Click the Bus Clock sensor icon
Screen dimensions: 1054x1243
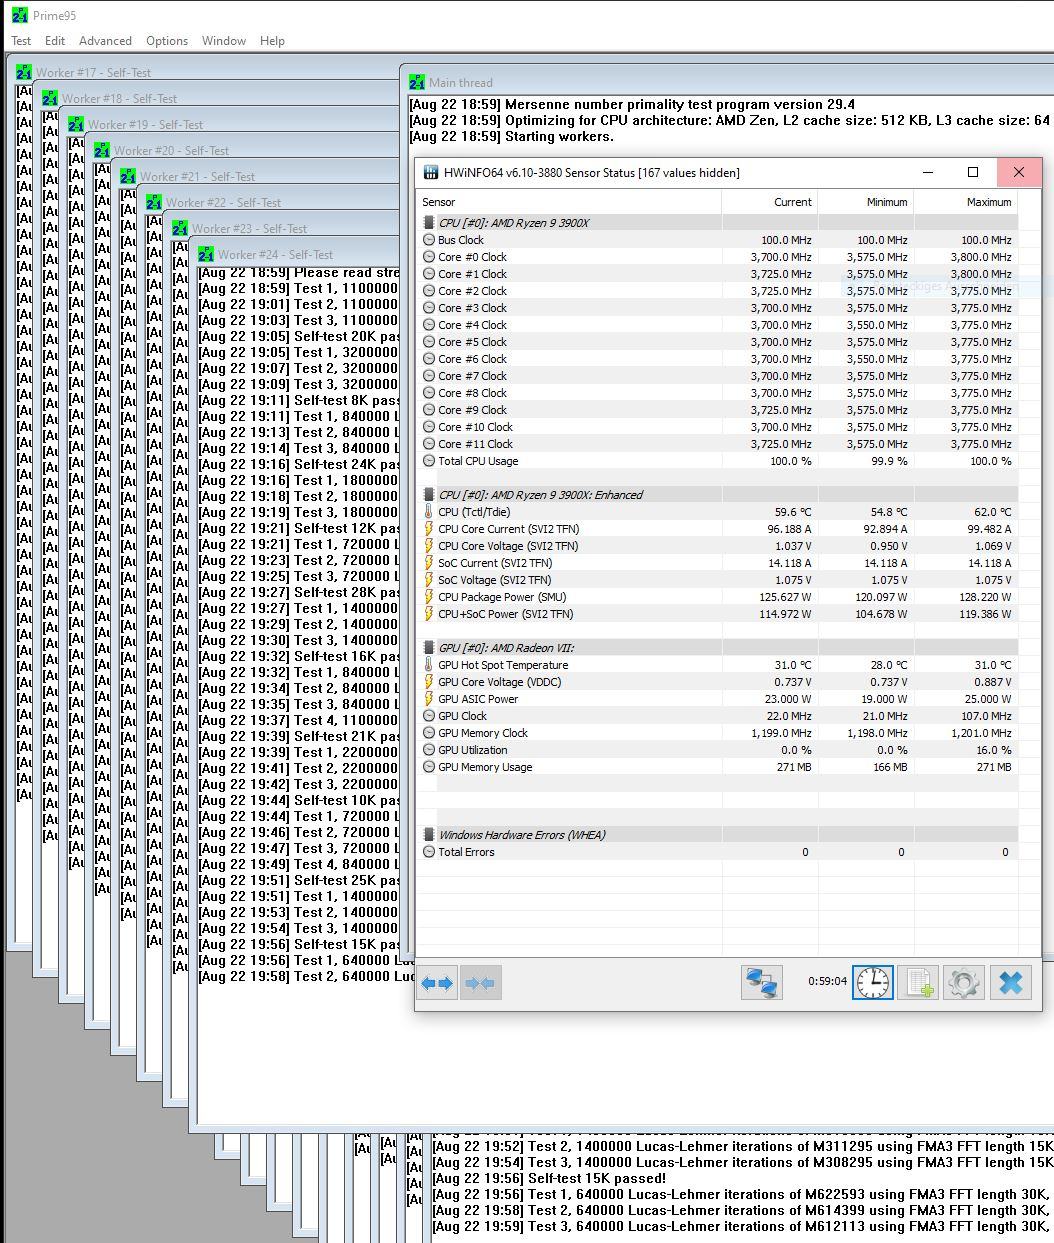429,239
